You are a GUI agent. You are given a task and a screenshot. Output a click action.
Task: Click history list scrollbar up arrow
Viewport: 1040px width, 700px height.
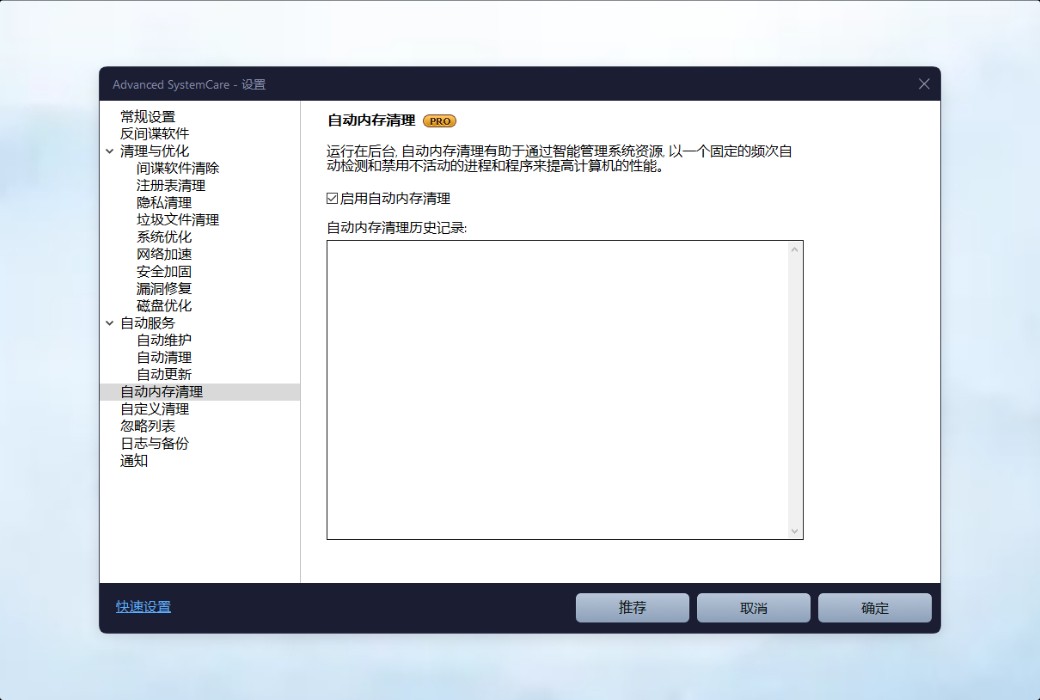[x=795, y=249]
